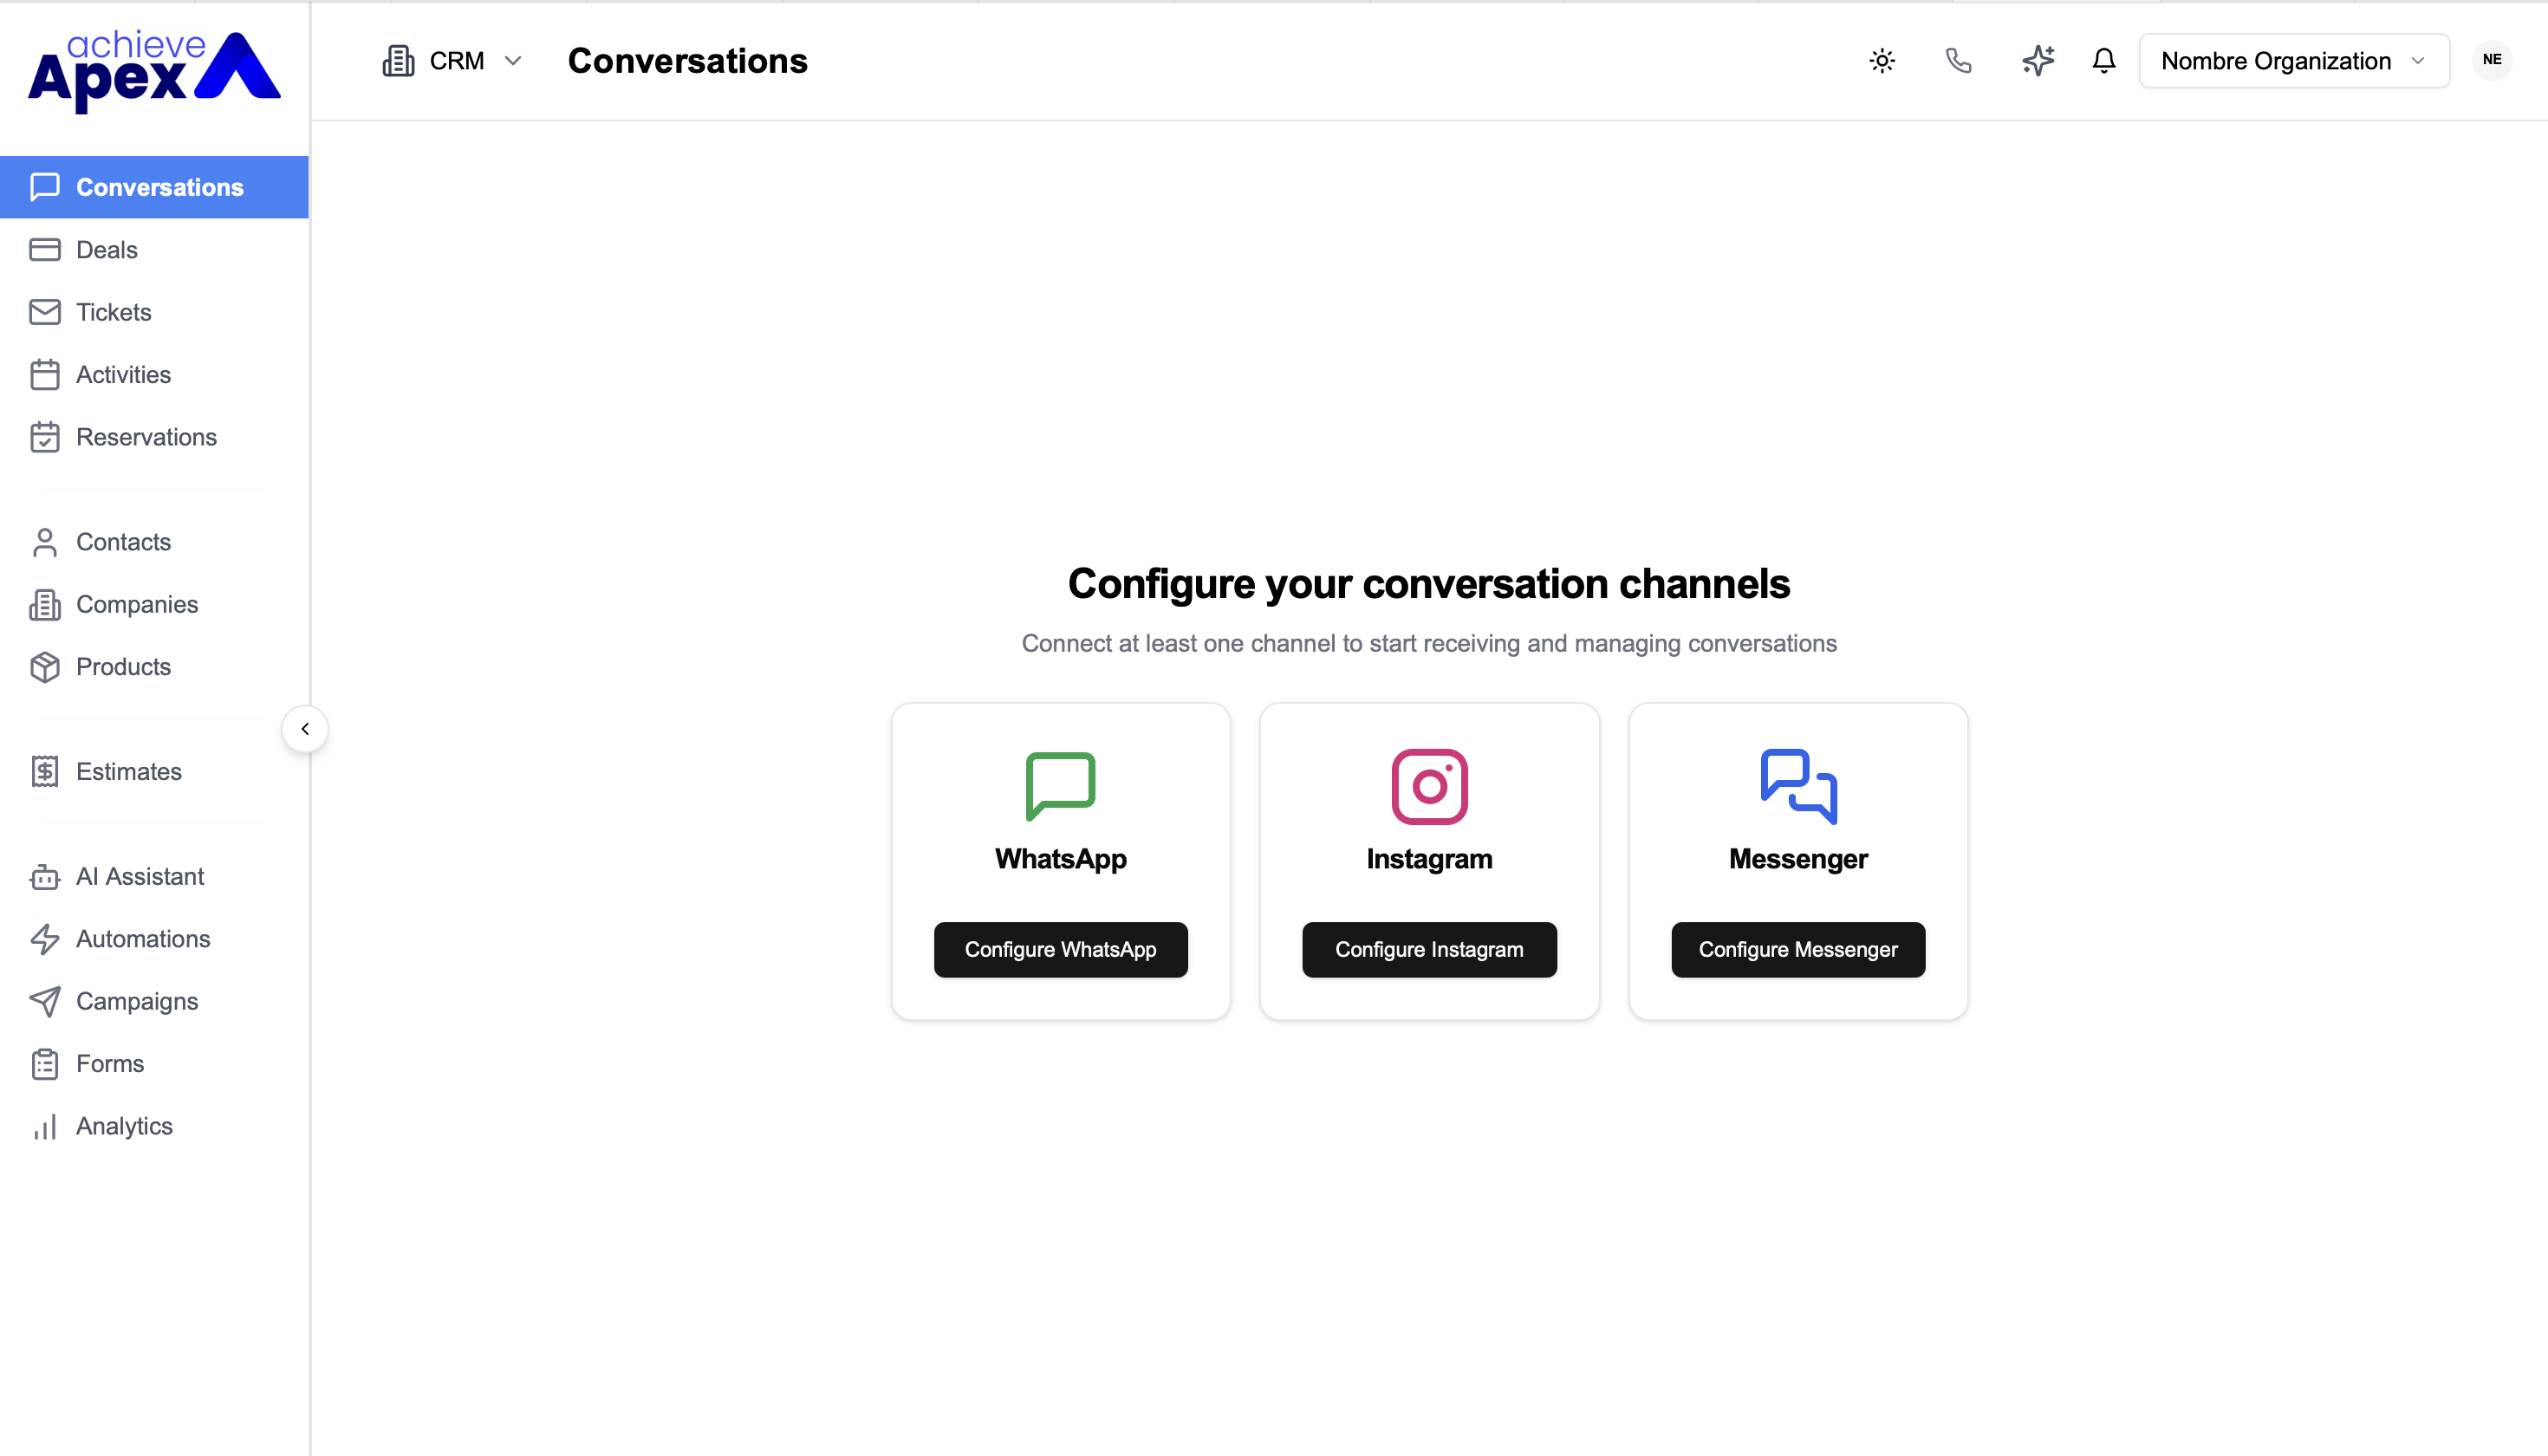Screen dimensions: 2548x1456
Task: Open the Campaigns section
Action: [x=154, y=1001]
